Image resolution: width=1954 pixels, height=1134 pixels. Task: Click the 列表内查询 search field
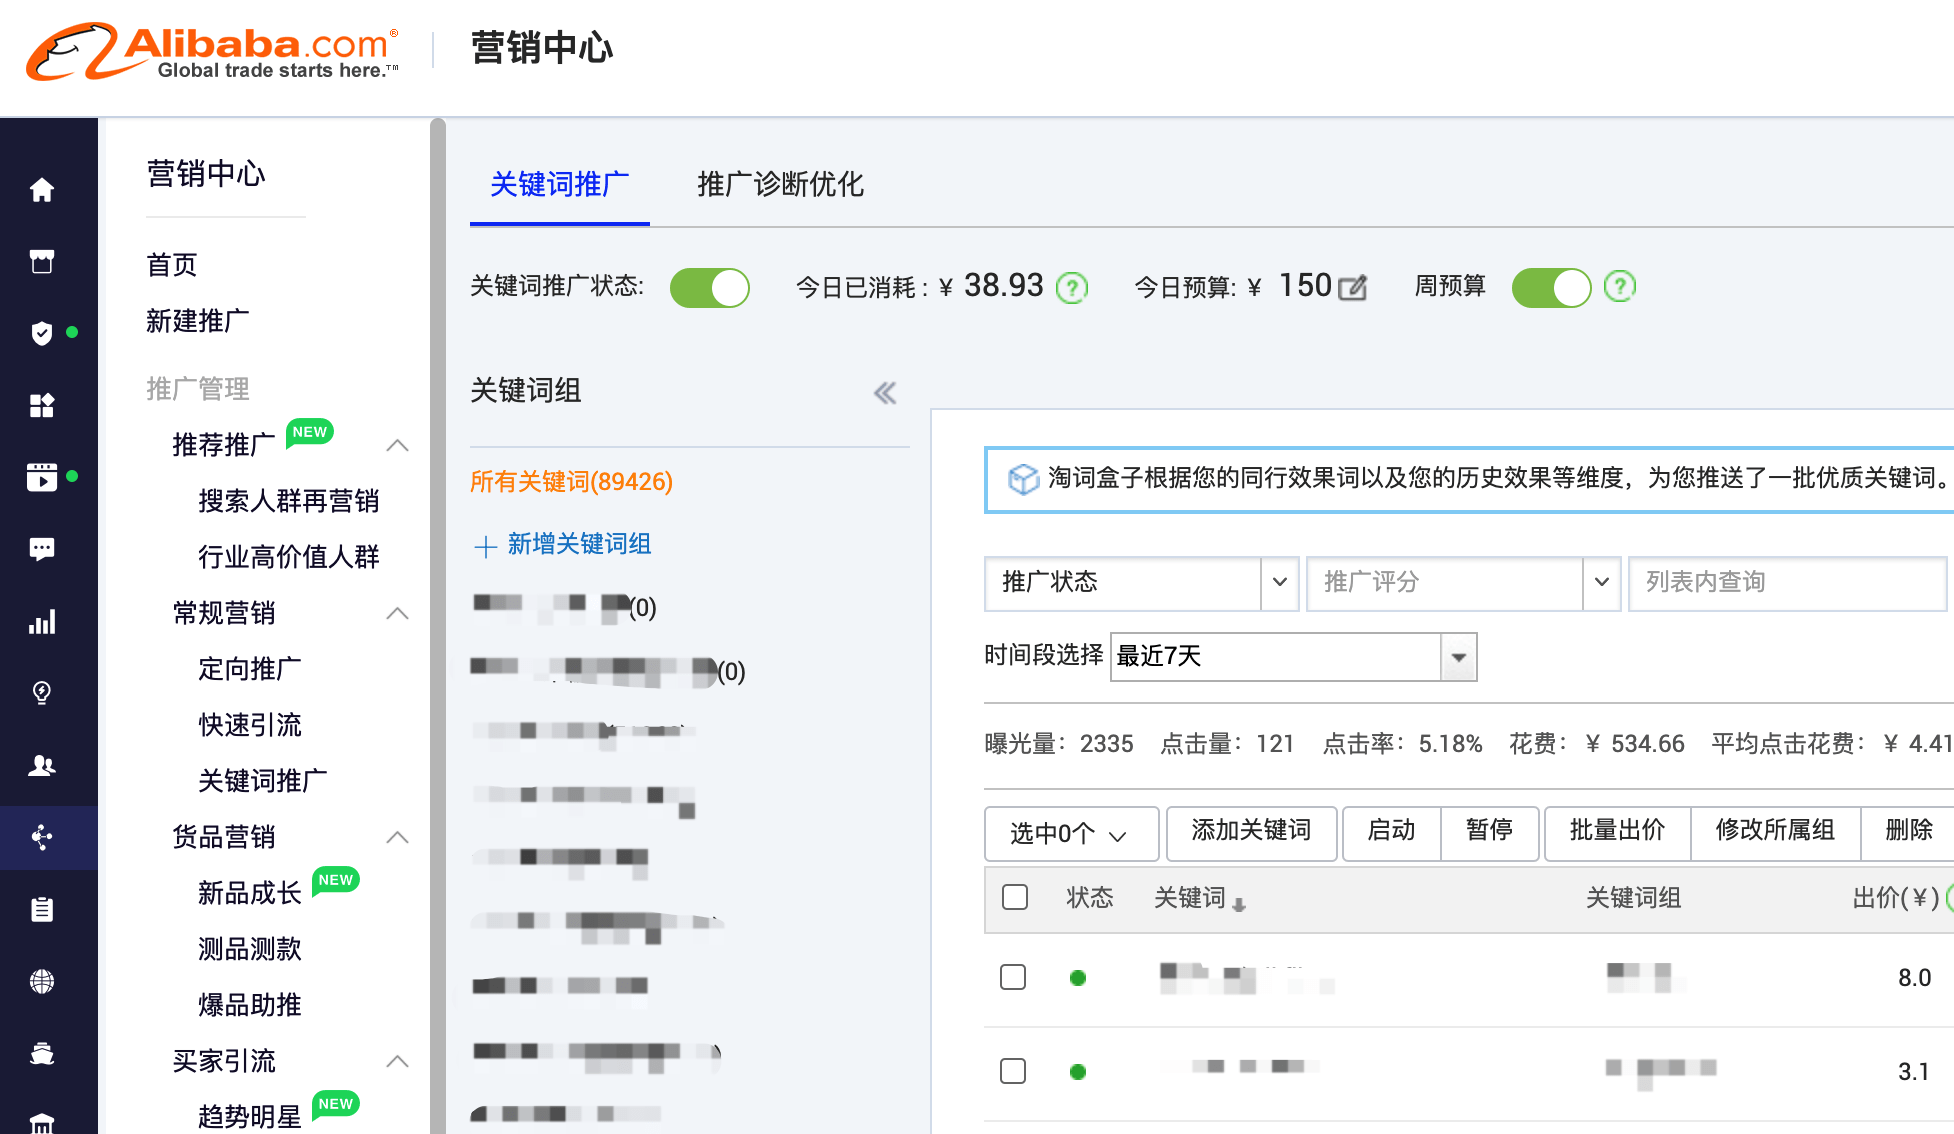click(x=1786, y=583)
